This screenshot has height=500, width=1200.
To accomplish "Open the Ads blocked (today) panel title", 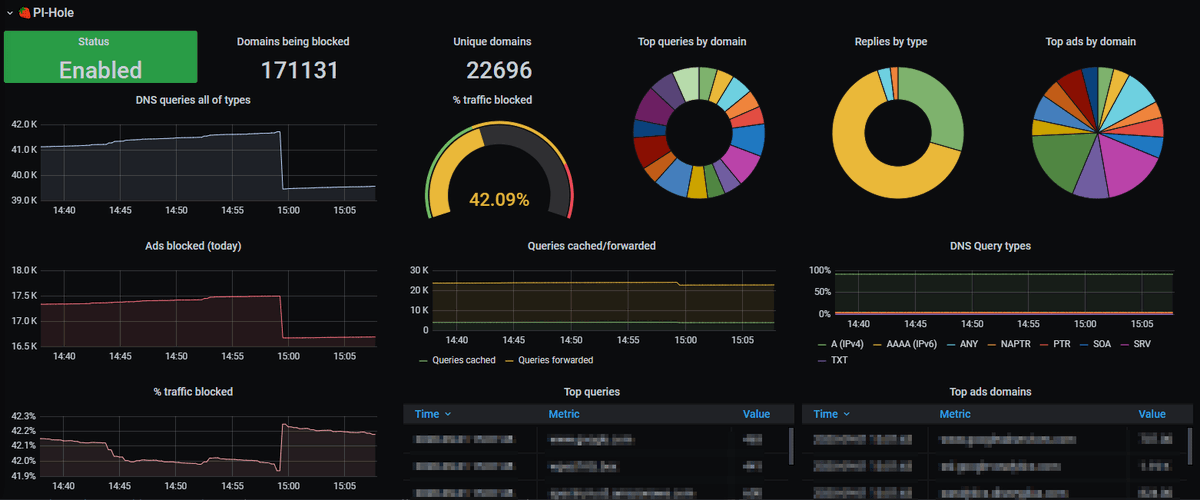I will click(x=193, y=245).
